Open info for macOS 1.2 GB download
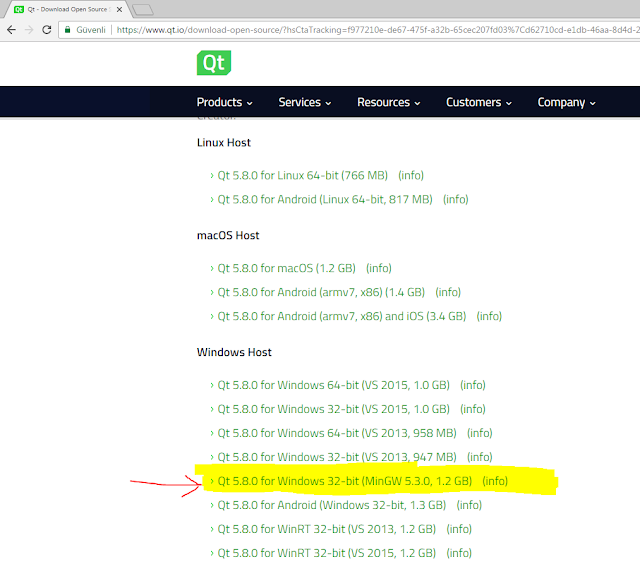640x569 pixels. [x=379, y=268]
